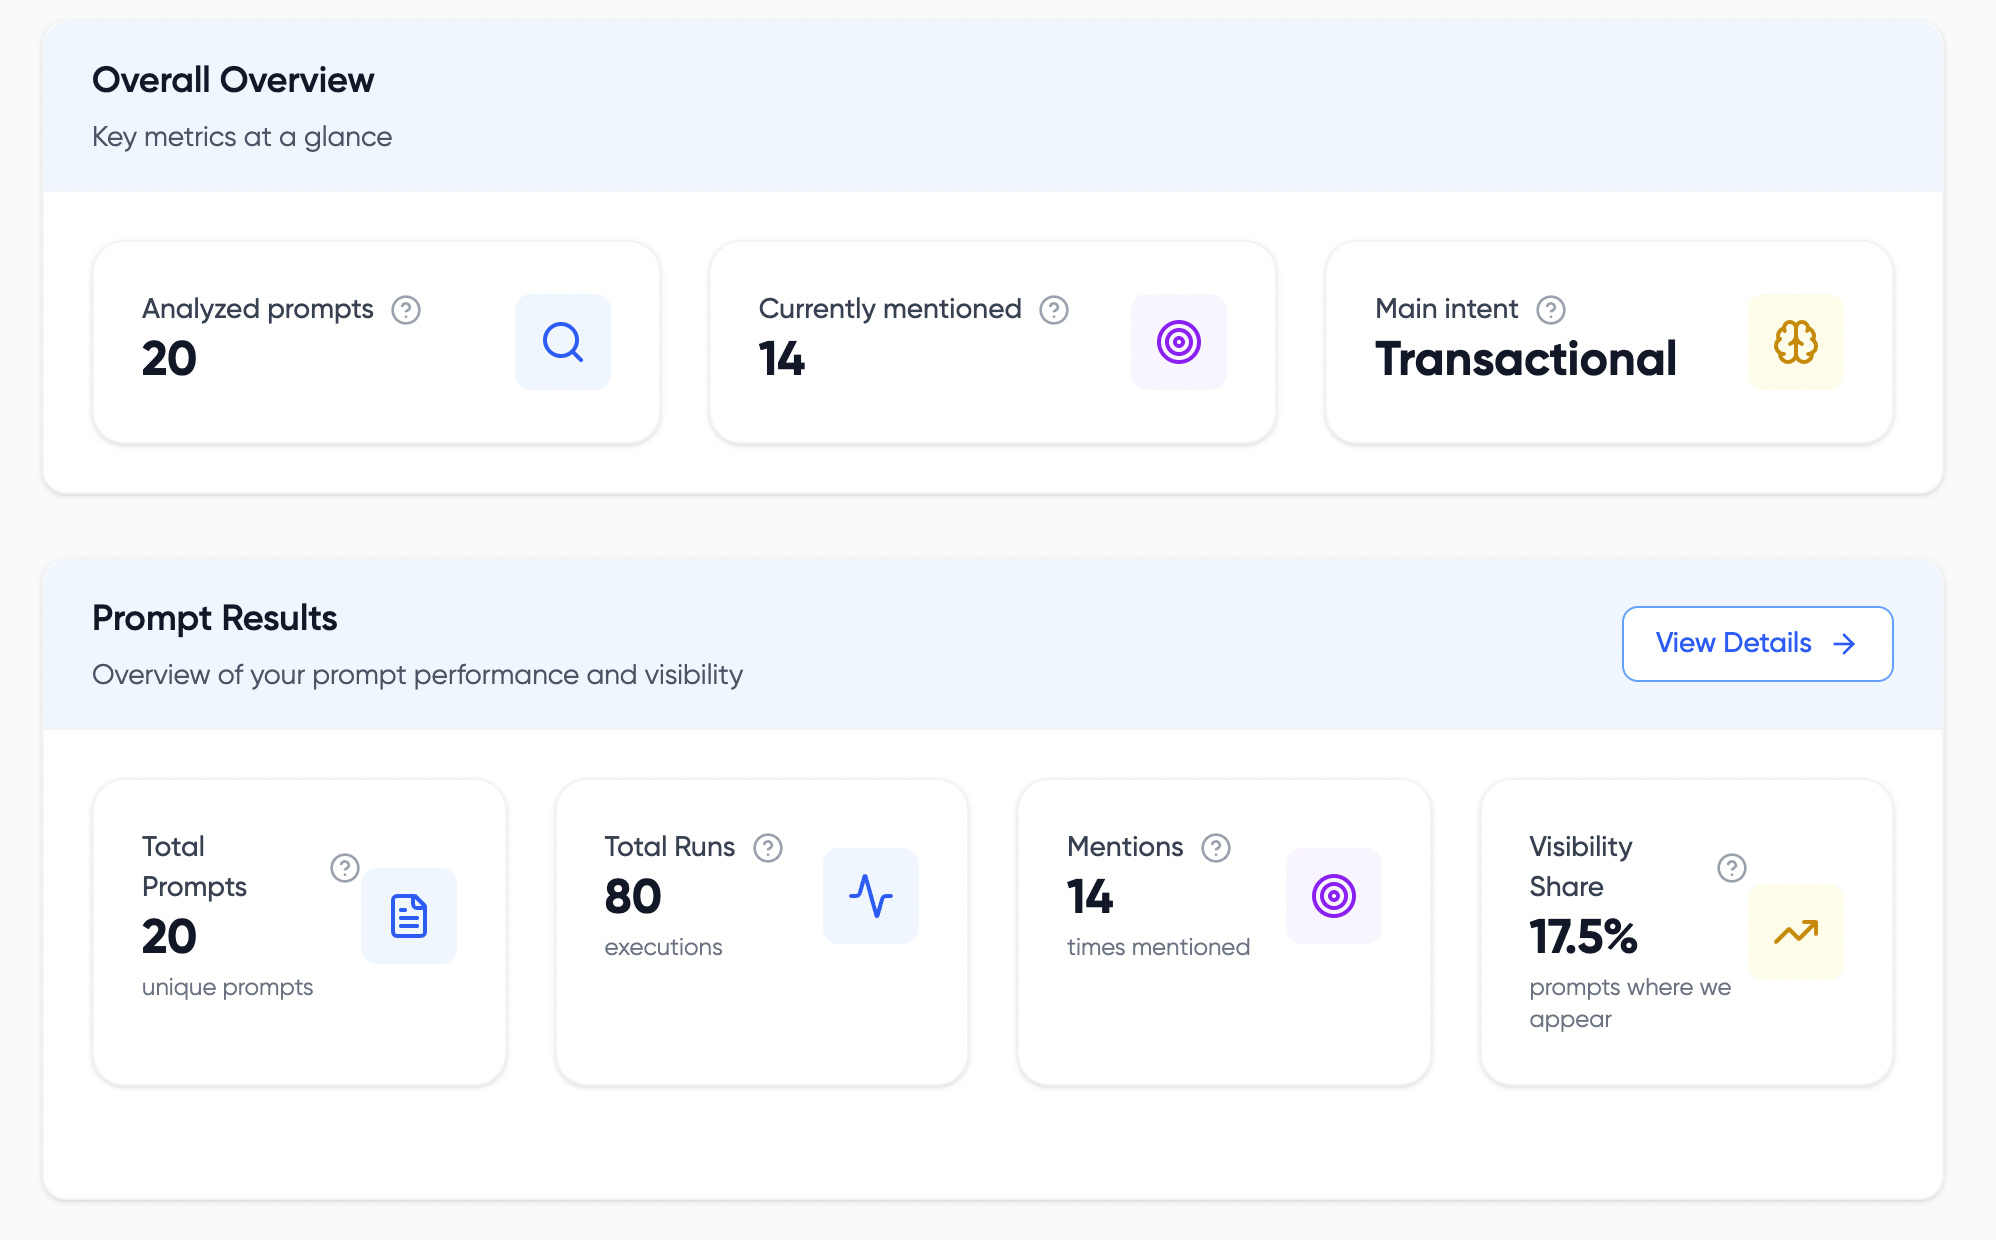Click the brain icon on Main intent card
Screen dimensions: 1996x1240
(1795, 342)
